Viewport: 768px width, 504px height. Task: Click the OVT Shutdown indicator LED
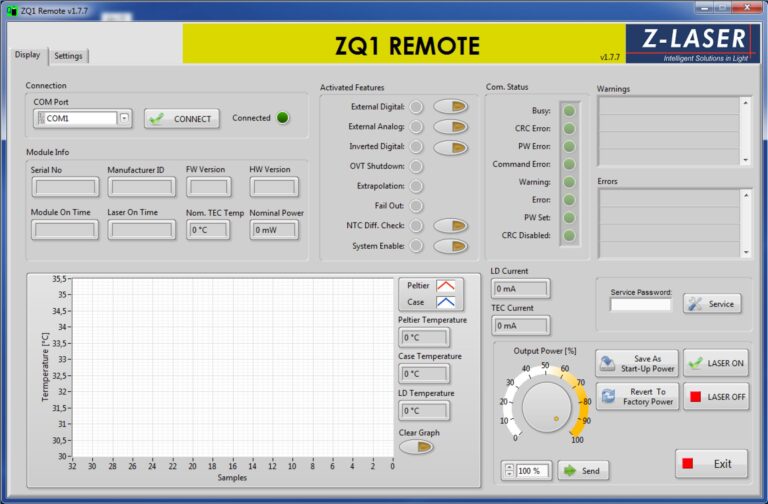416,167
